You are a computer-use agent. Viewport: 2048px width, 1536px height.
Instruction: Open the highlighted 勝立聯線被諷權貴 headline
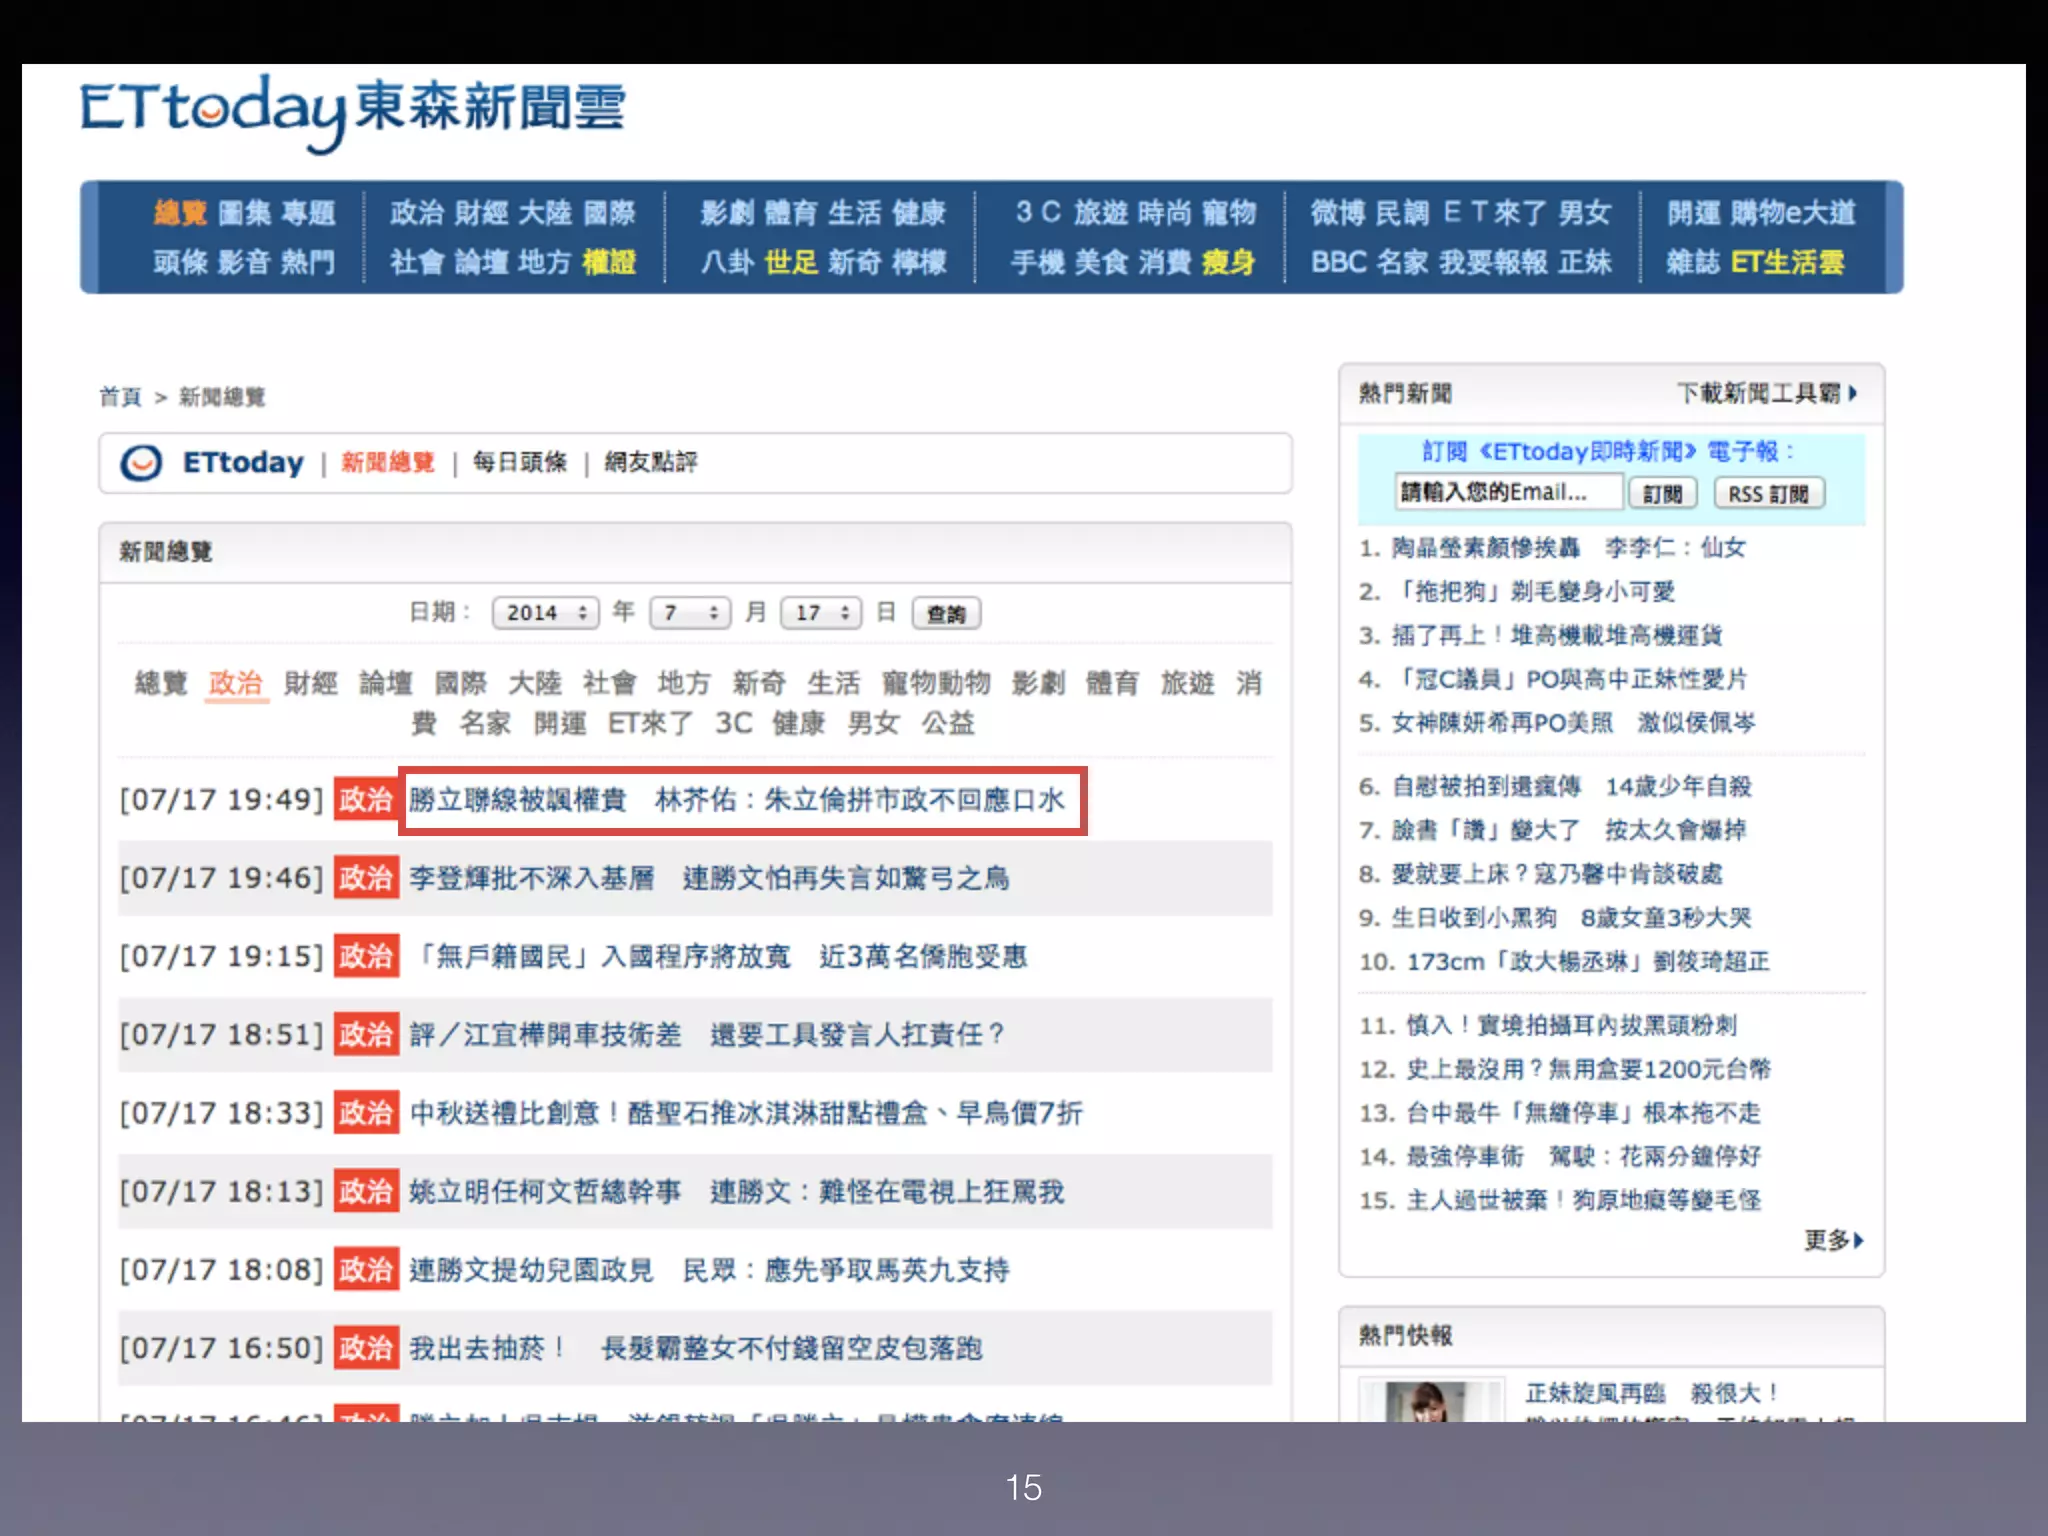[x=737, y=800]
